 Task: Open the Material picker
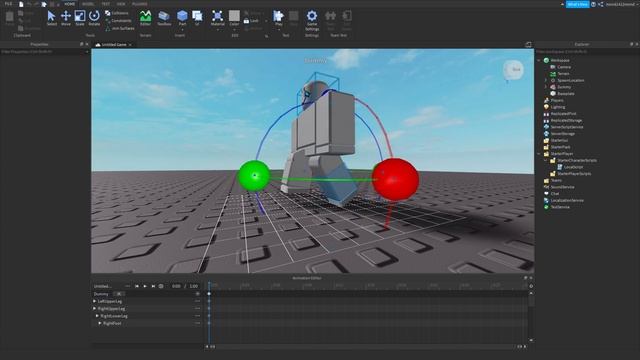point(218,18)
